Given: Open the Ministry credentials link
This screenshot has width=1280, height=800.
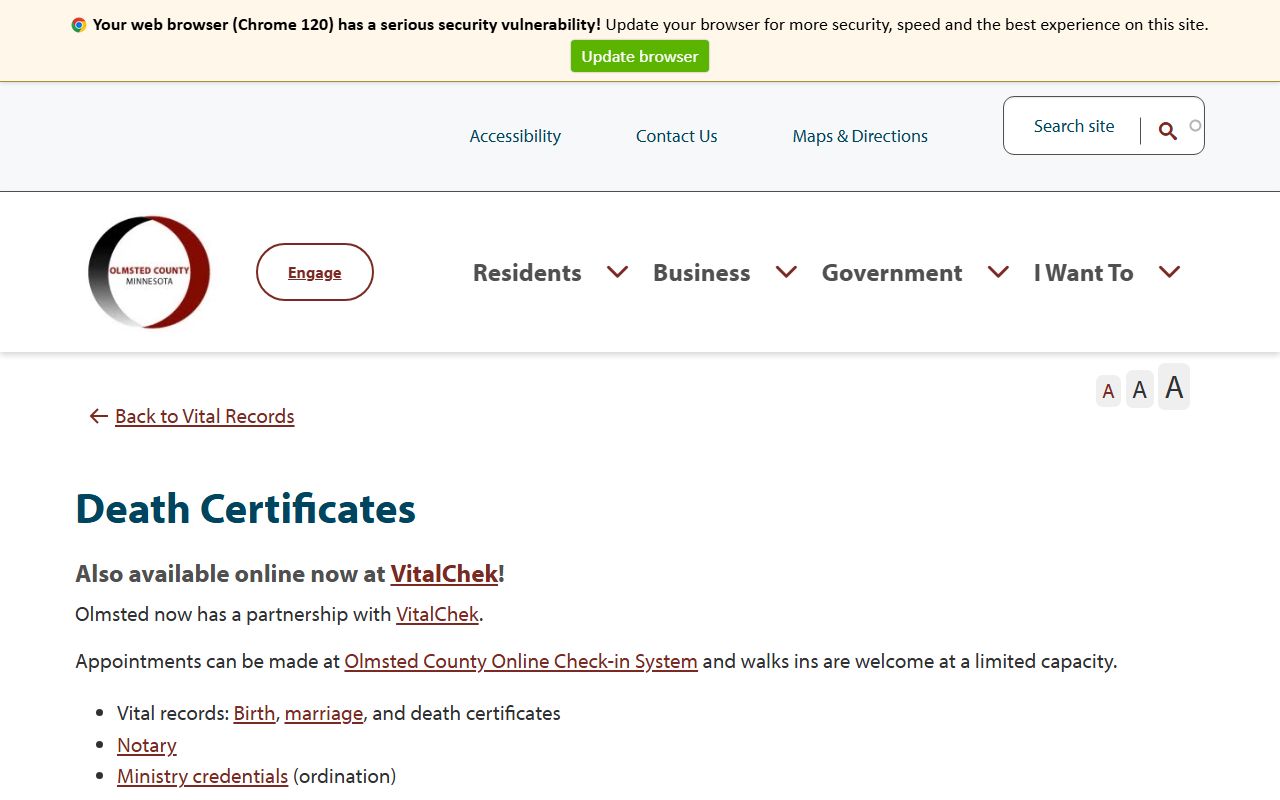Looking at the screenshot, I should click(x=202, y=776).
